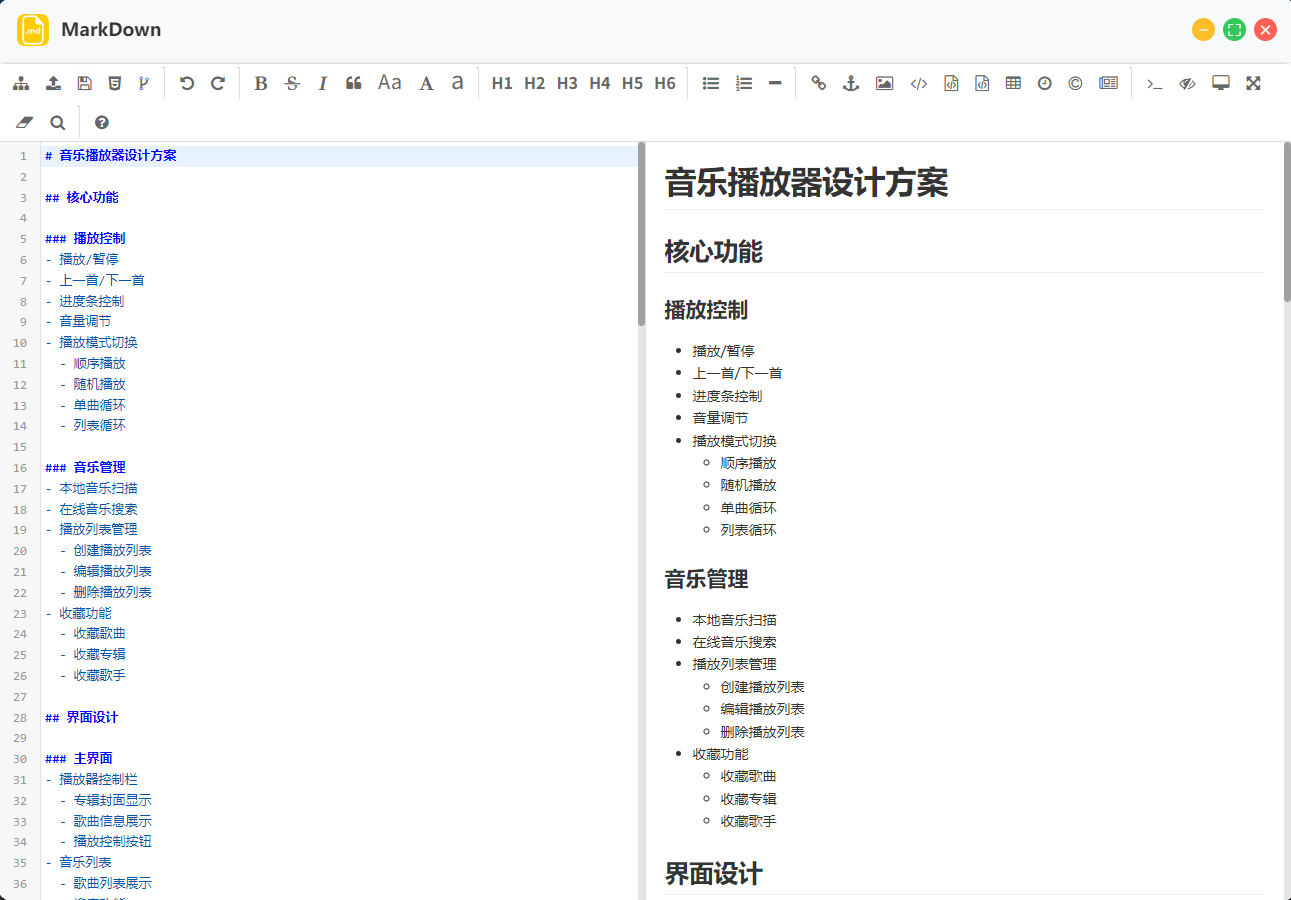Click editor line '### 播放控制'
Screen dimensions: 1291x900
(85, 239)
